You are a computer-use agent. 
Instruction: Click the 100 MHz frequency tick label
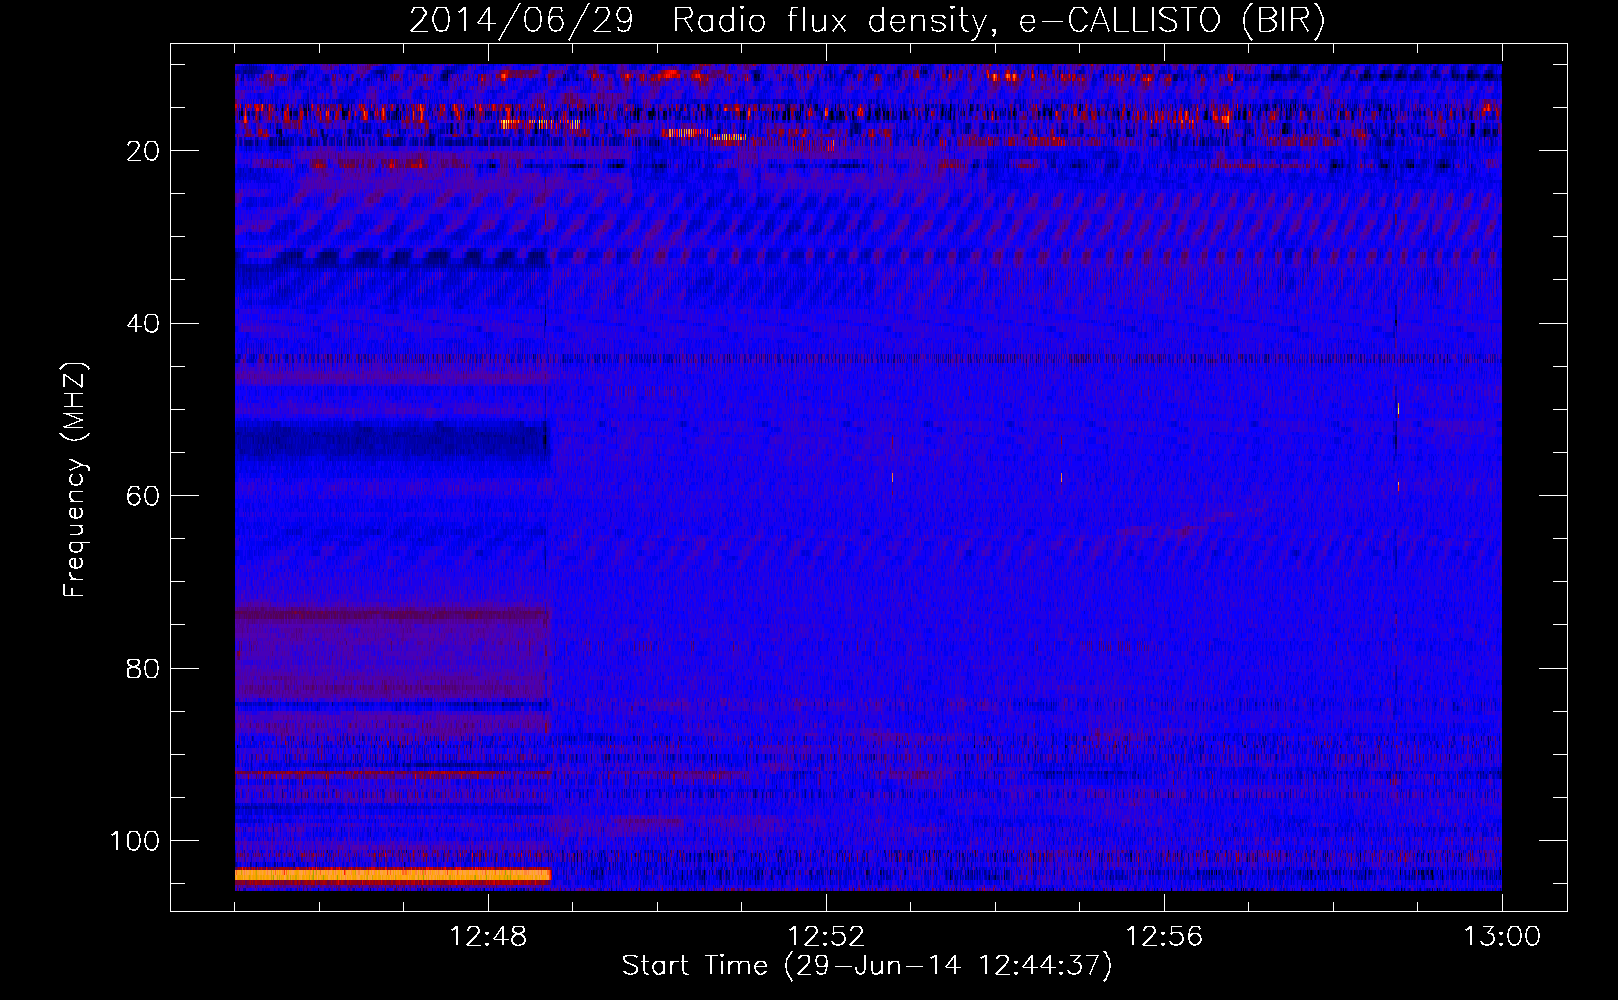[135, 841]
